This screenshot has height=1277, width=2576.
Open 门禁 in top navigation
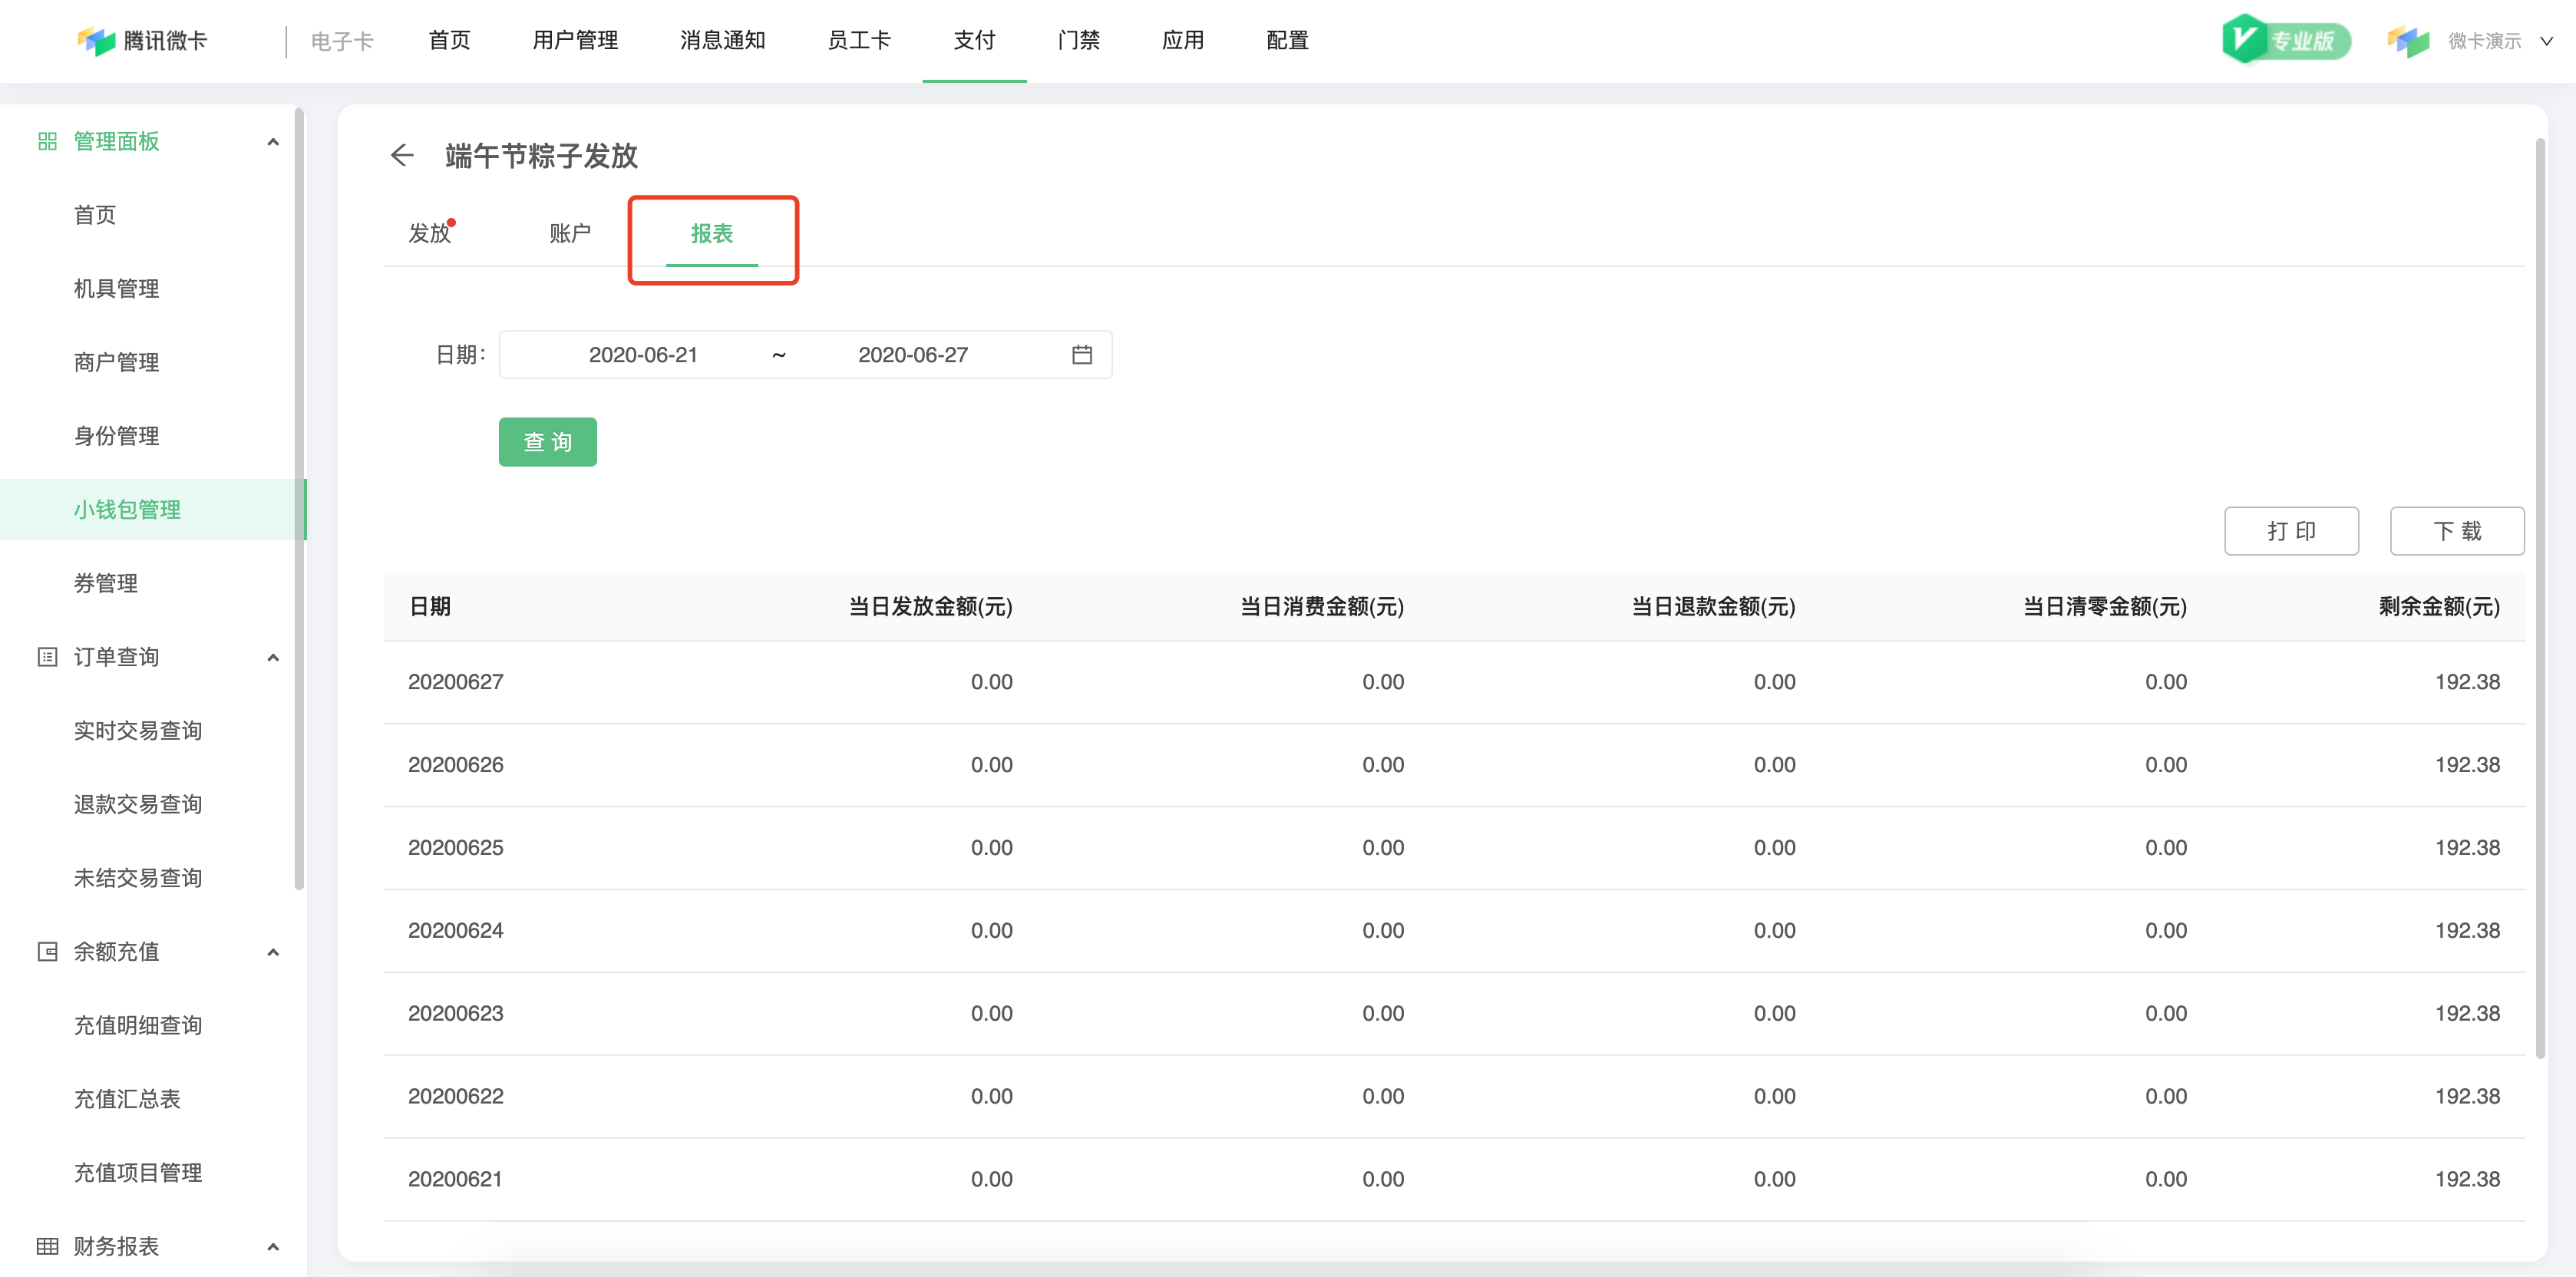[1079, 41]
